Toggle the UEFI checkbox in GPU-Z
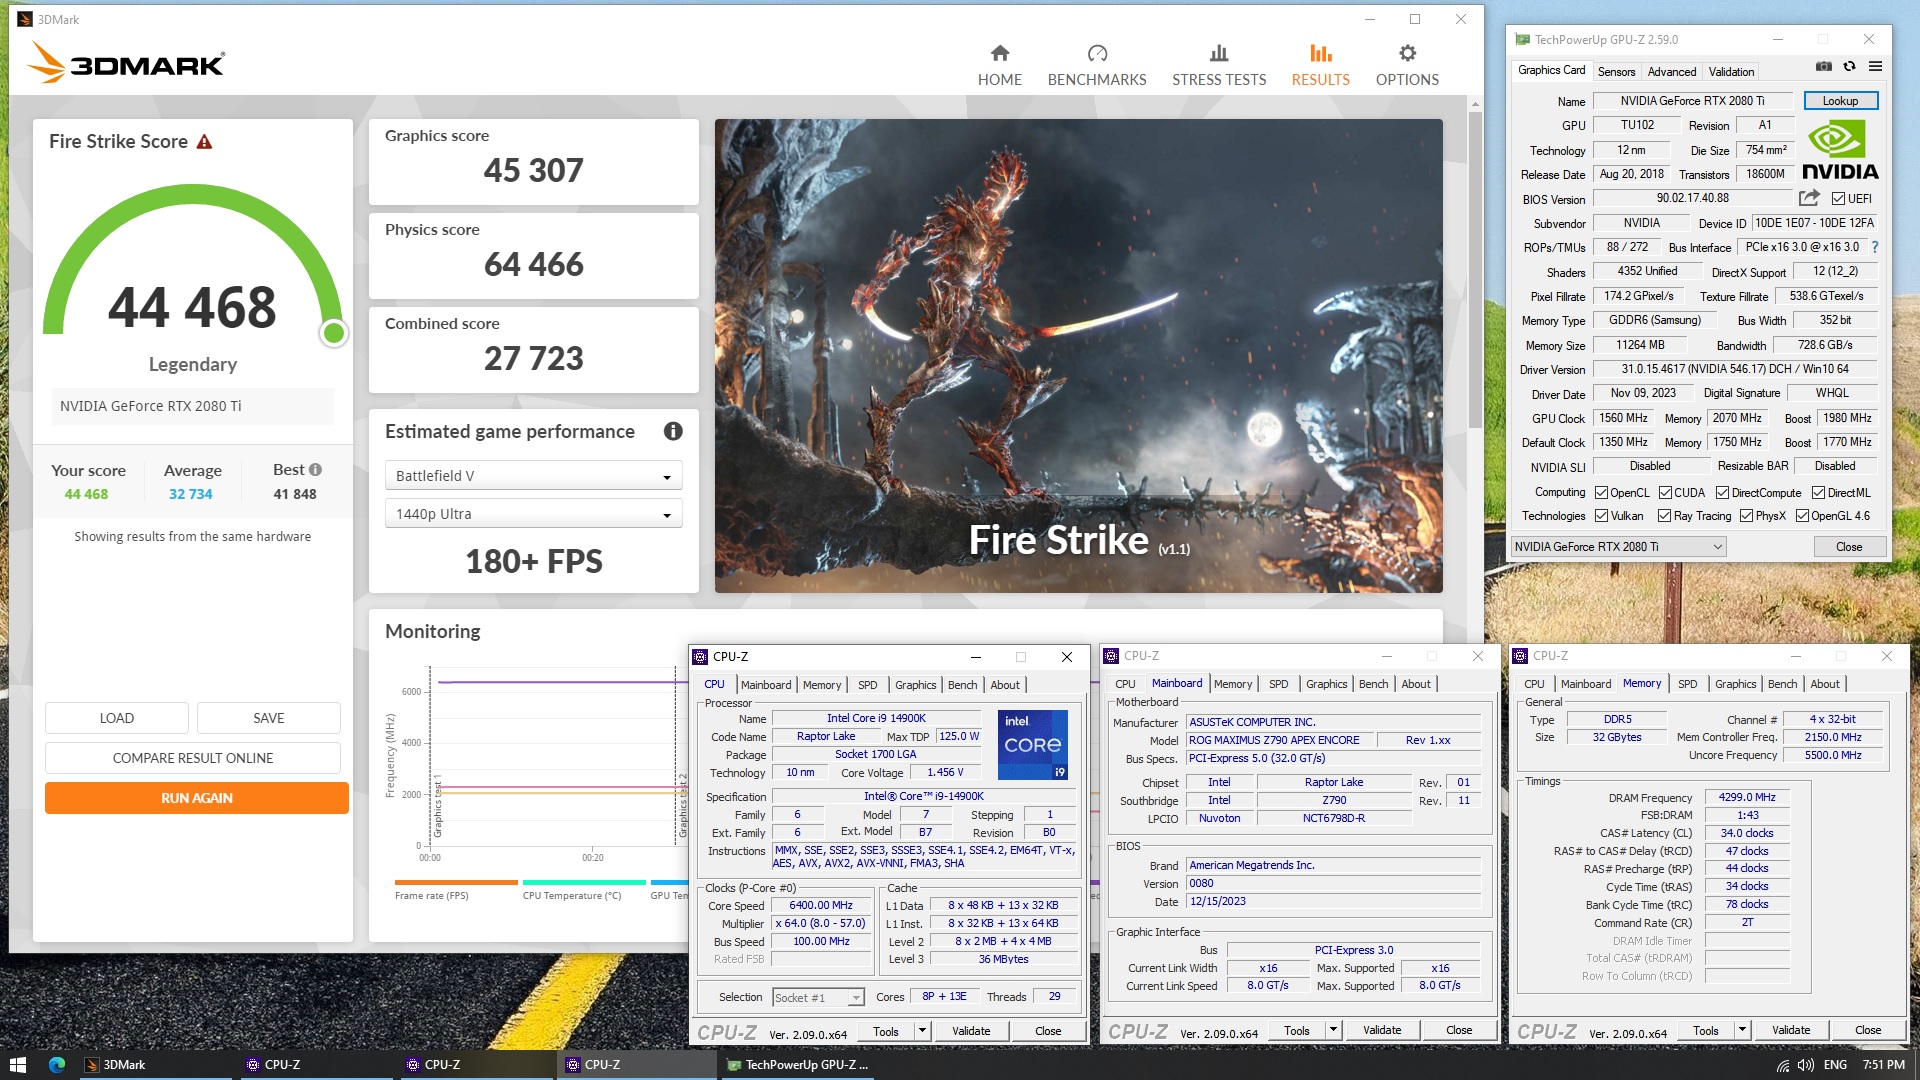 tap(1838, 199)
